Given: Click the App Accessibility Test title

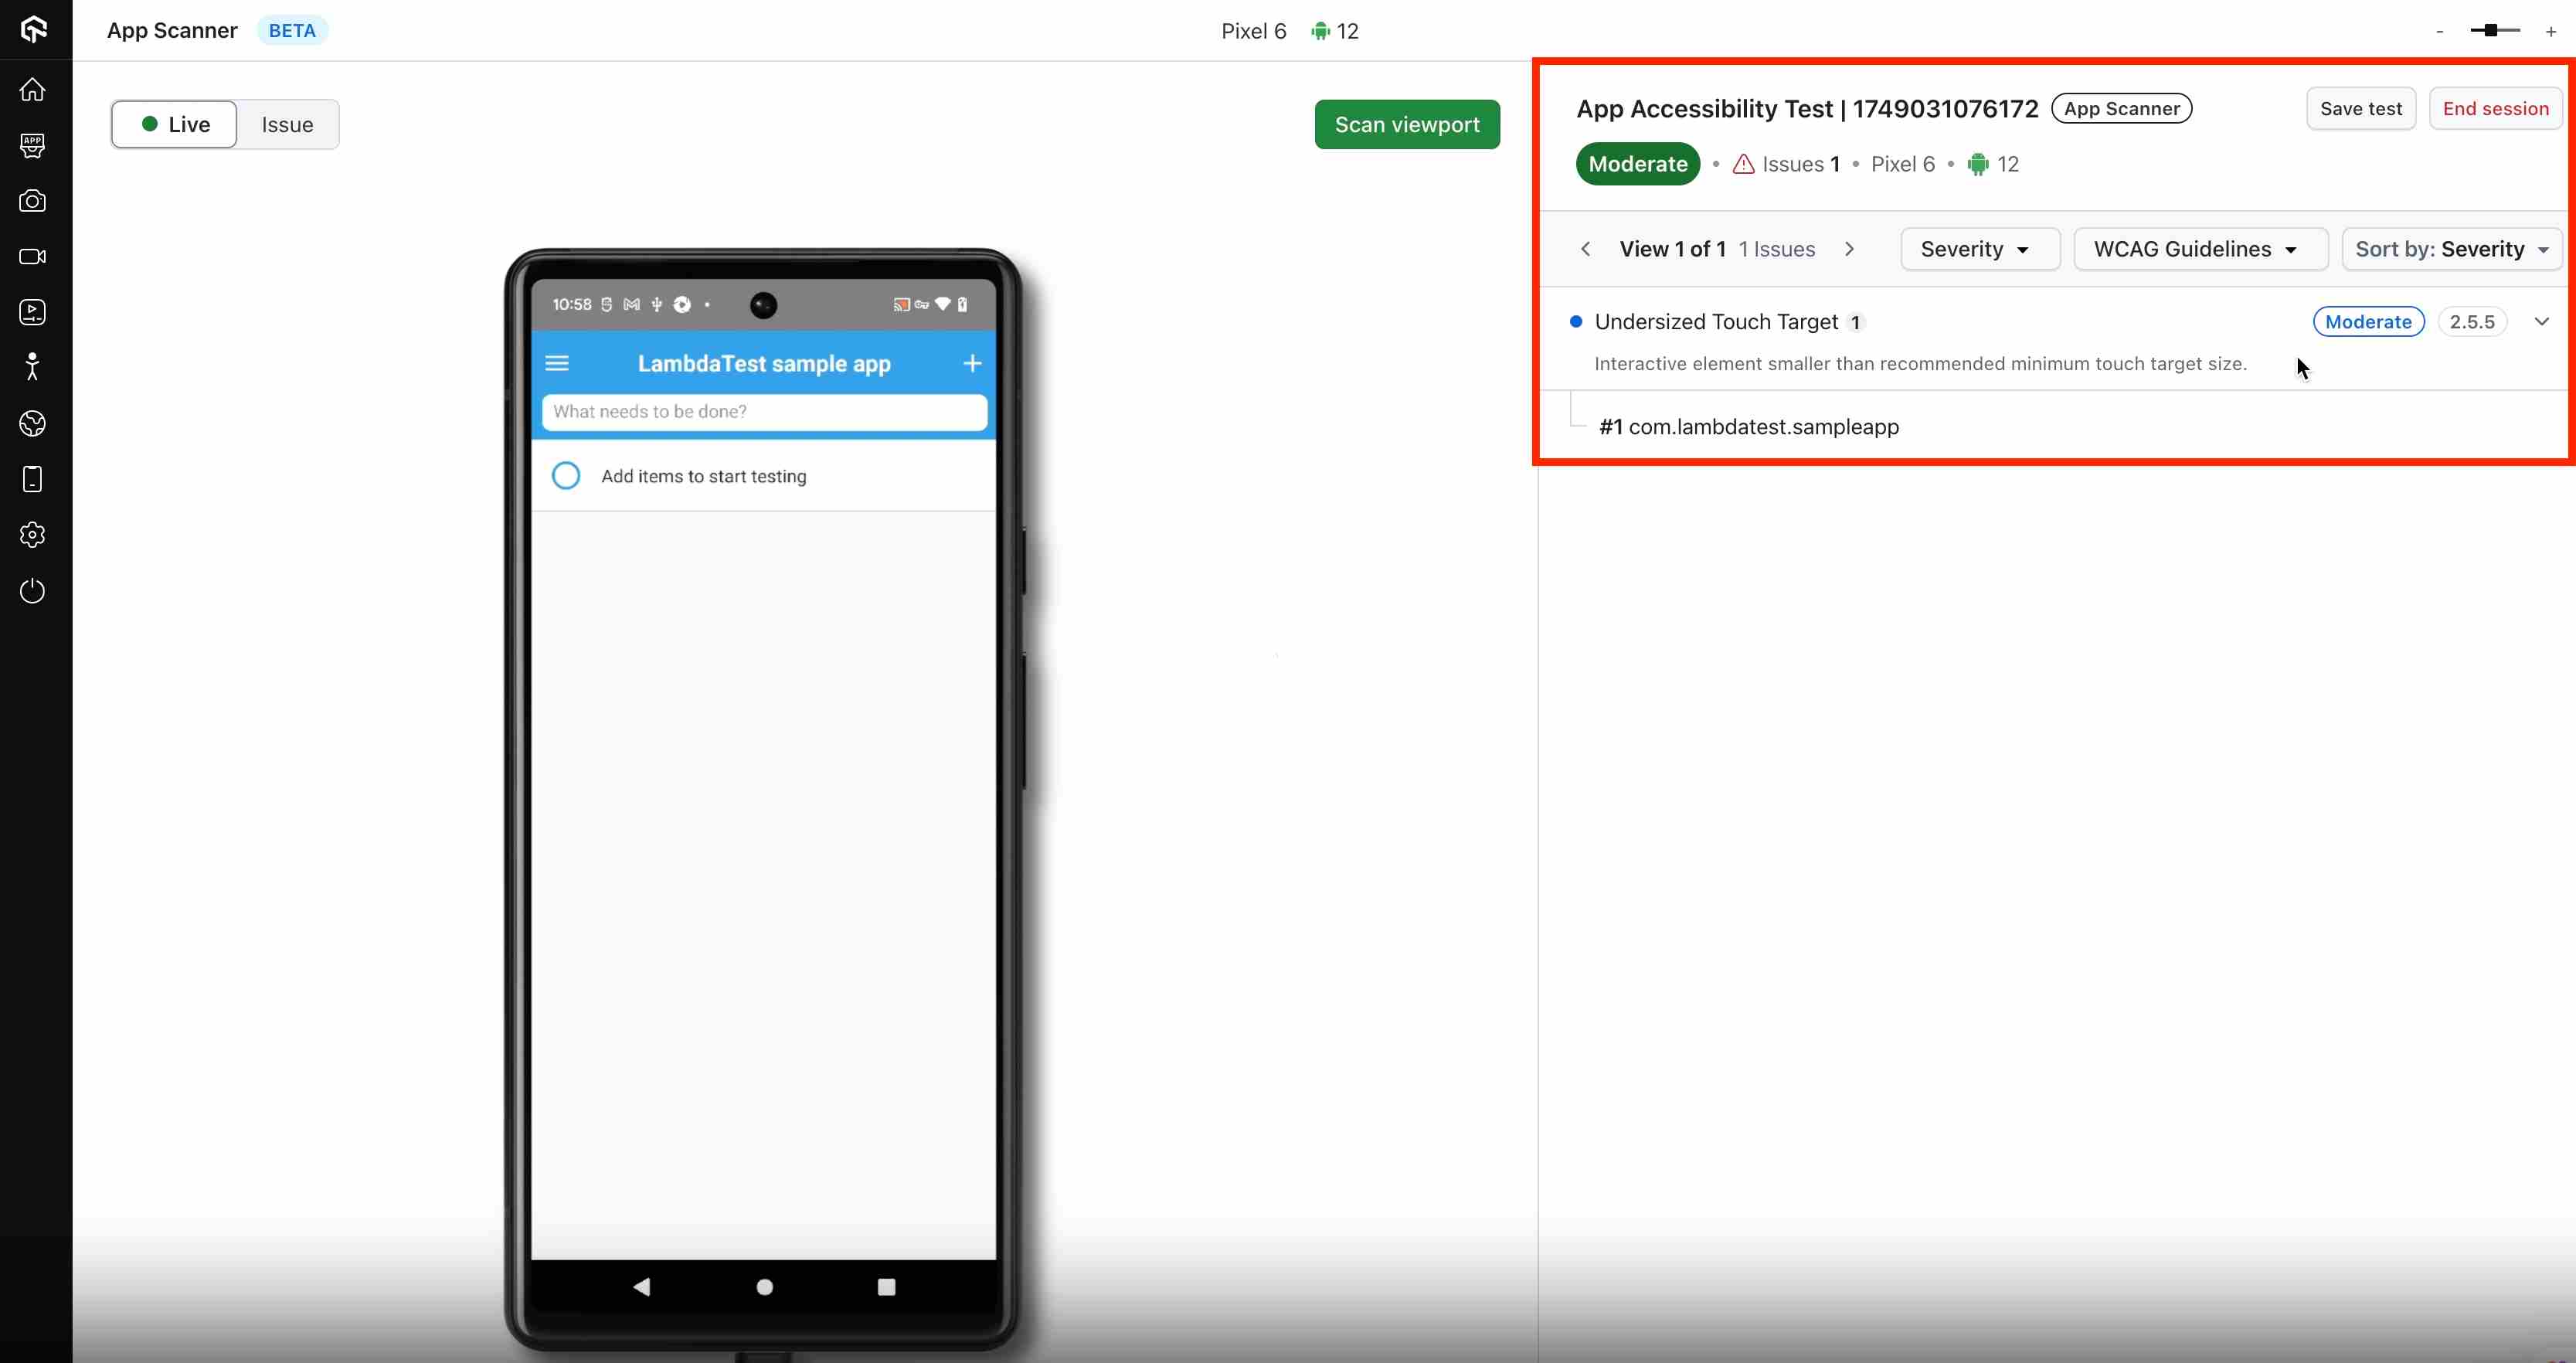Looking at the screenshot, I should [x=1807, y=108].
